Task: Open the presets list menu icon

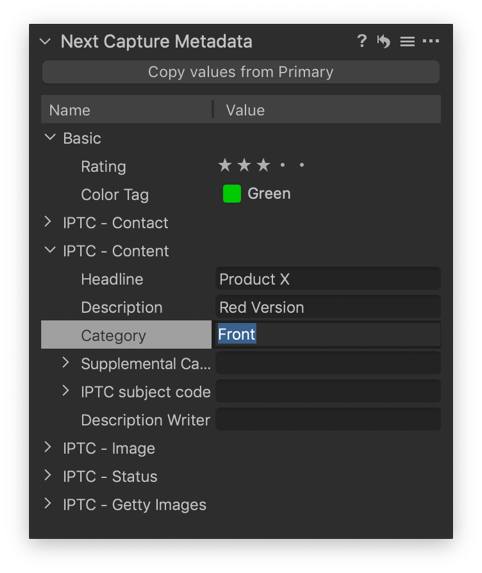Action: tap(407, 41)
